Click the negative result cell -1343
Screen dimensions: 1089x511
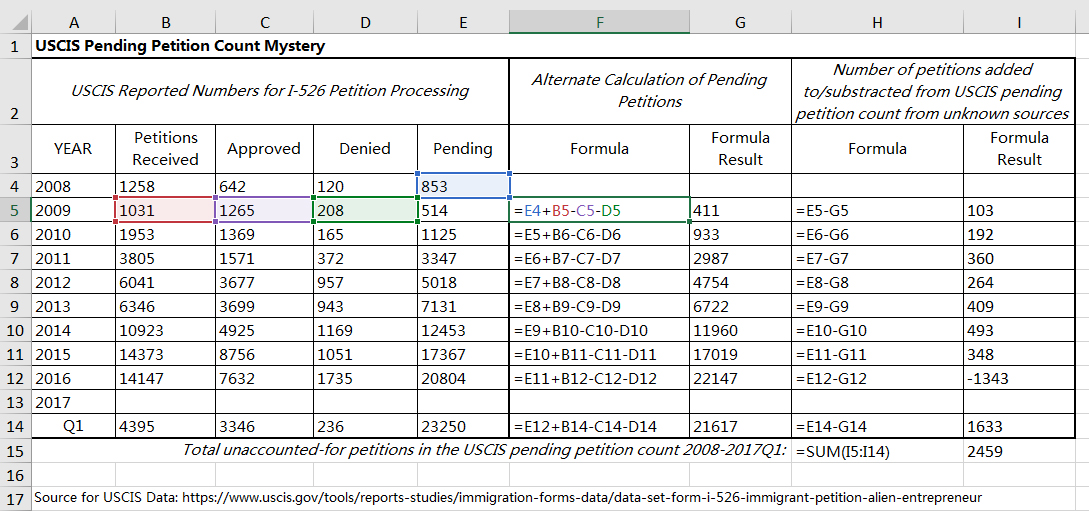click(1018, 378)
